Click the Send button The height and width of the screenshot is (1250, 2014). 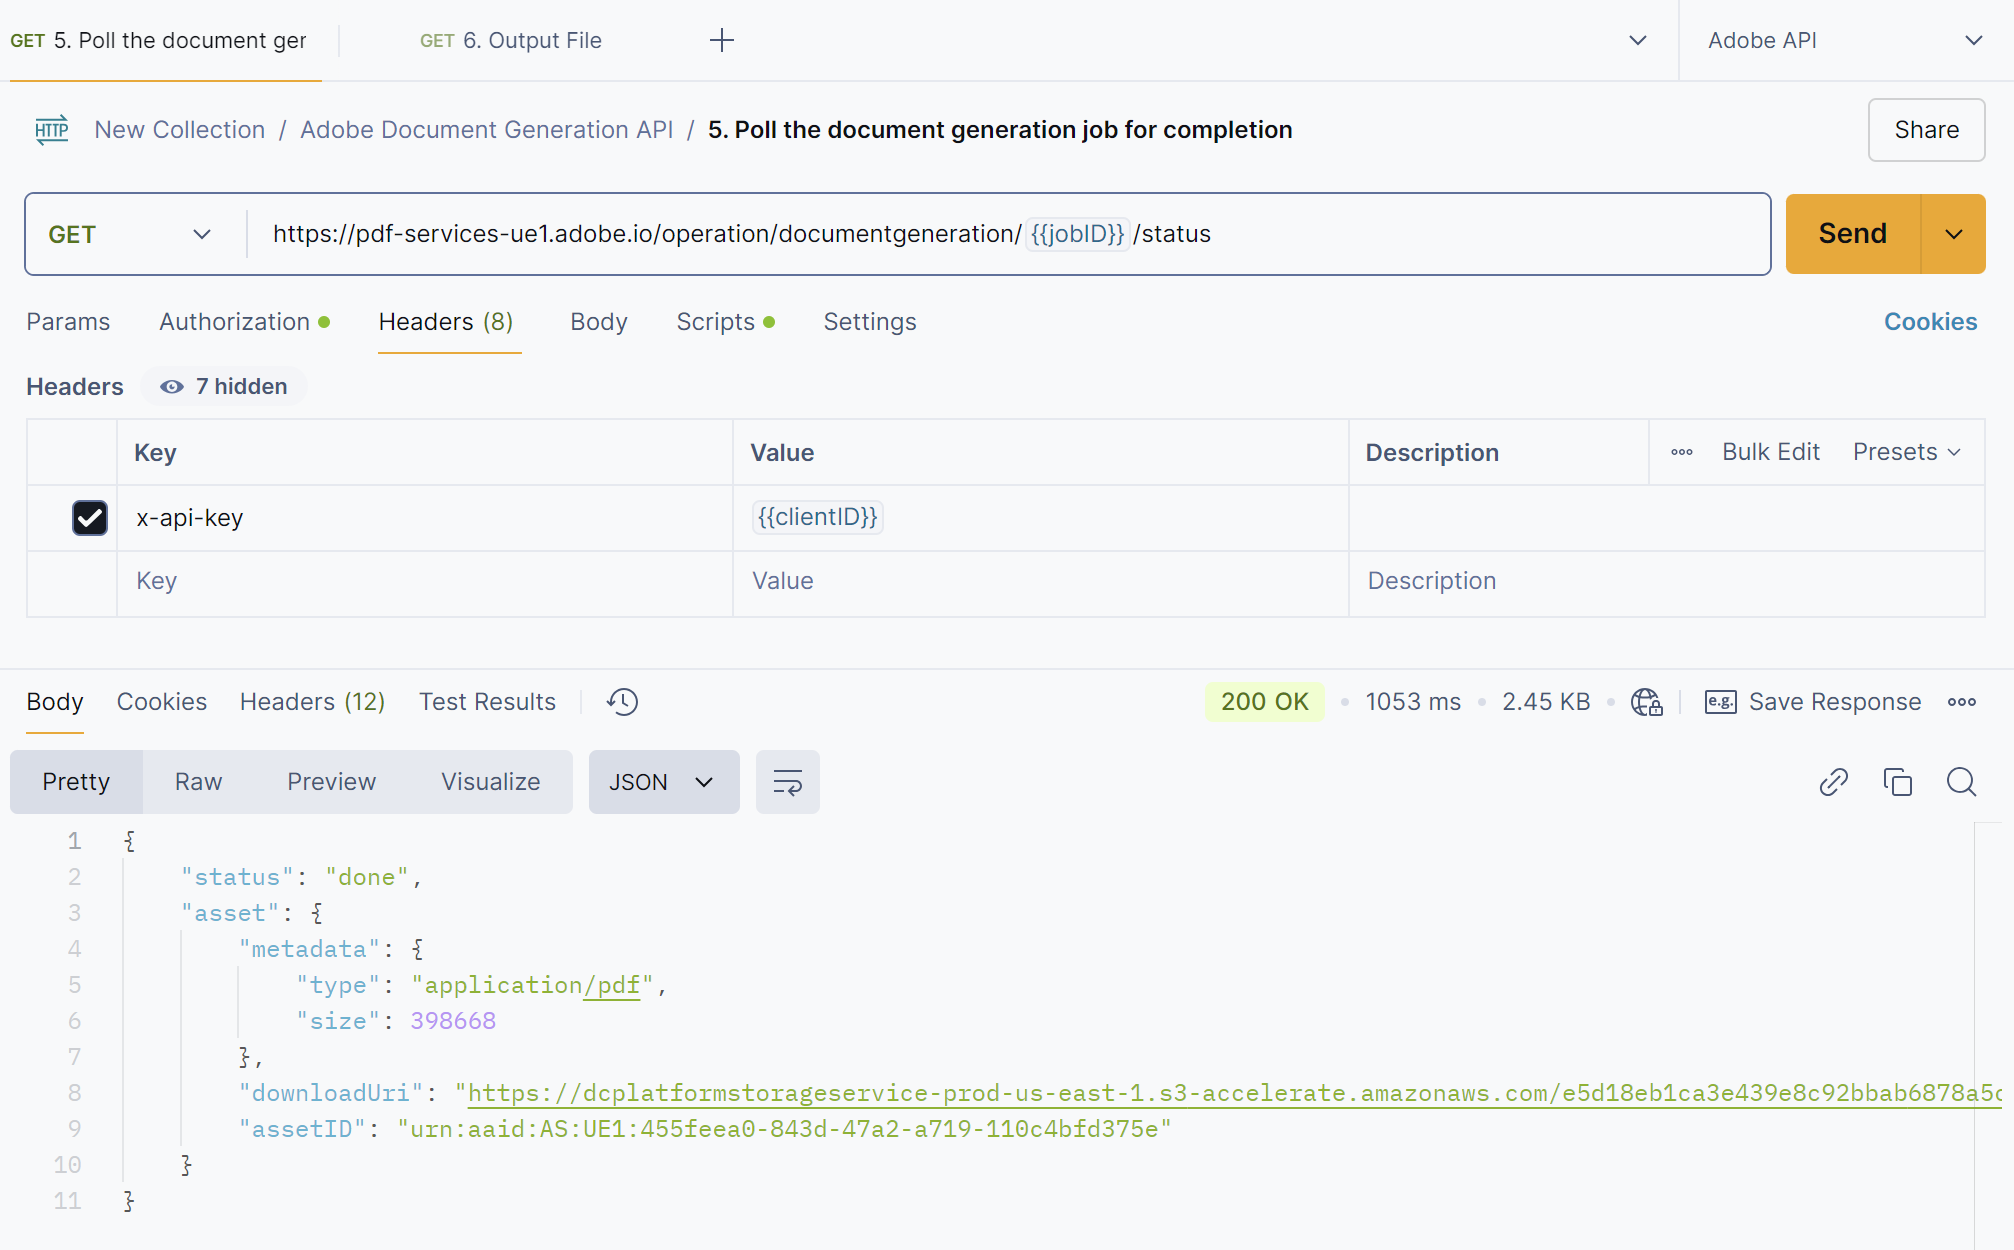point(1852,234)
